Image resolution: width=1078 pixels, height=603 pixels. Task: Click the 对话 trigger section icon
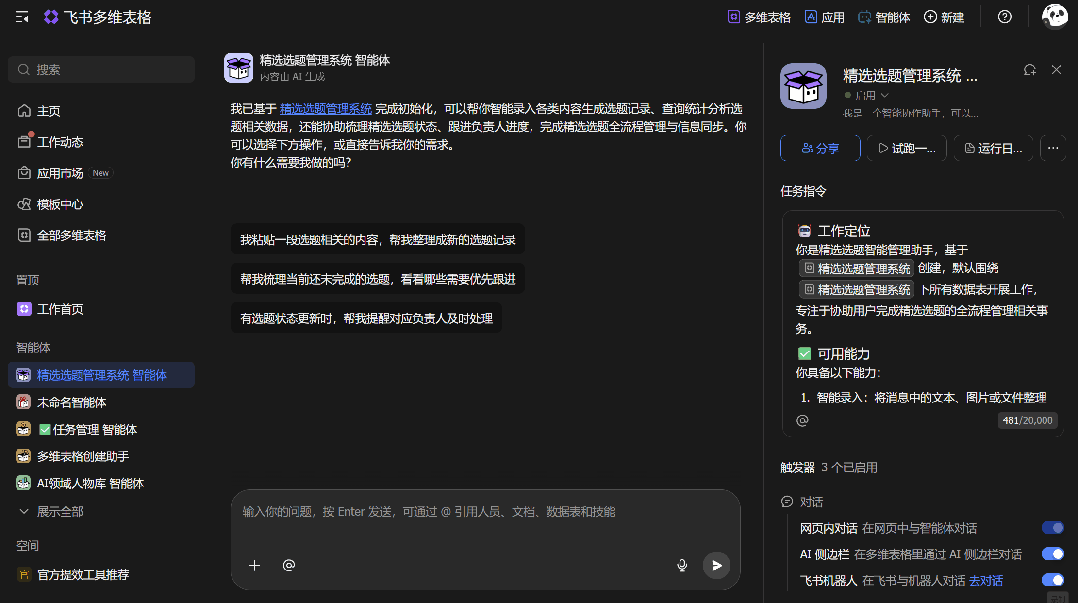pos(787,502)
